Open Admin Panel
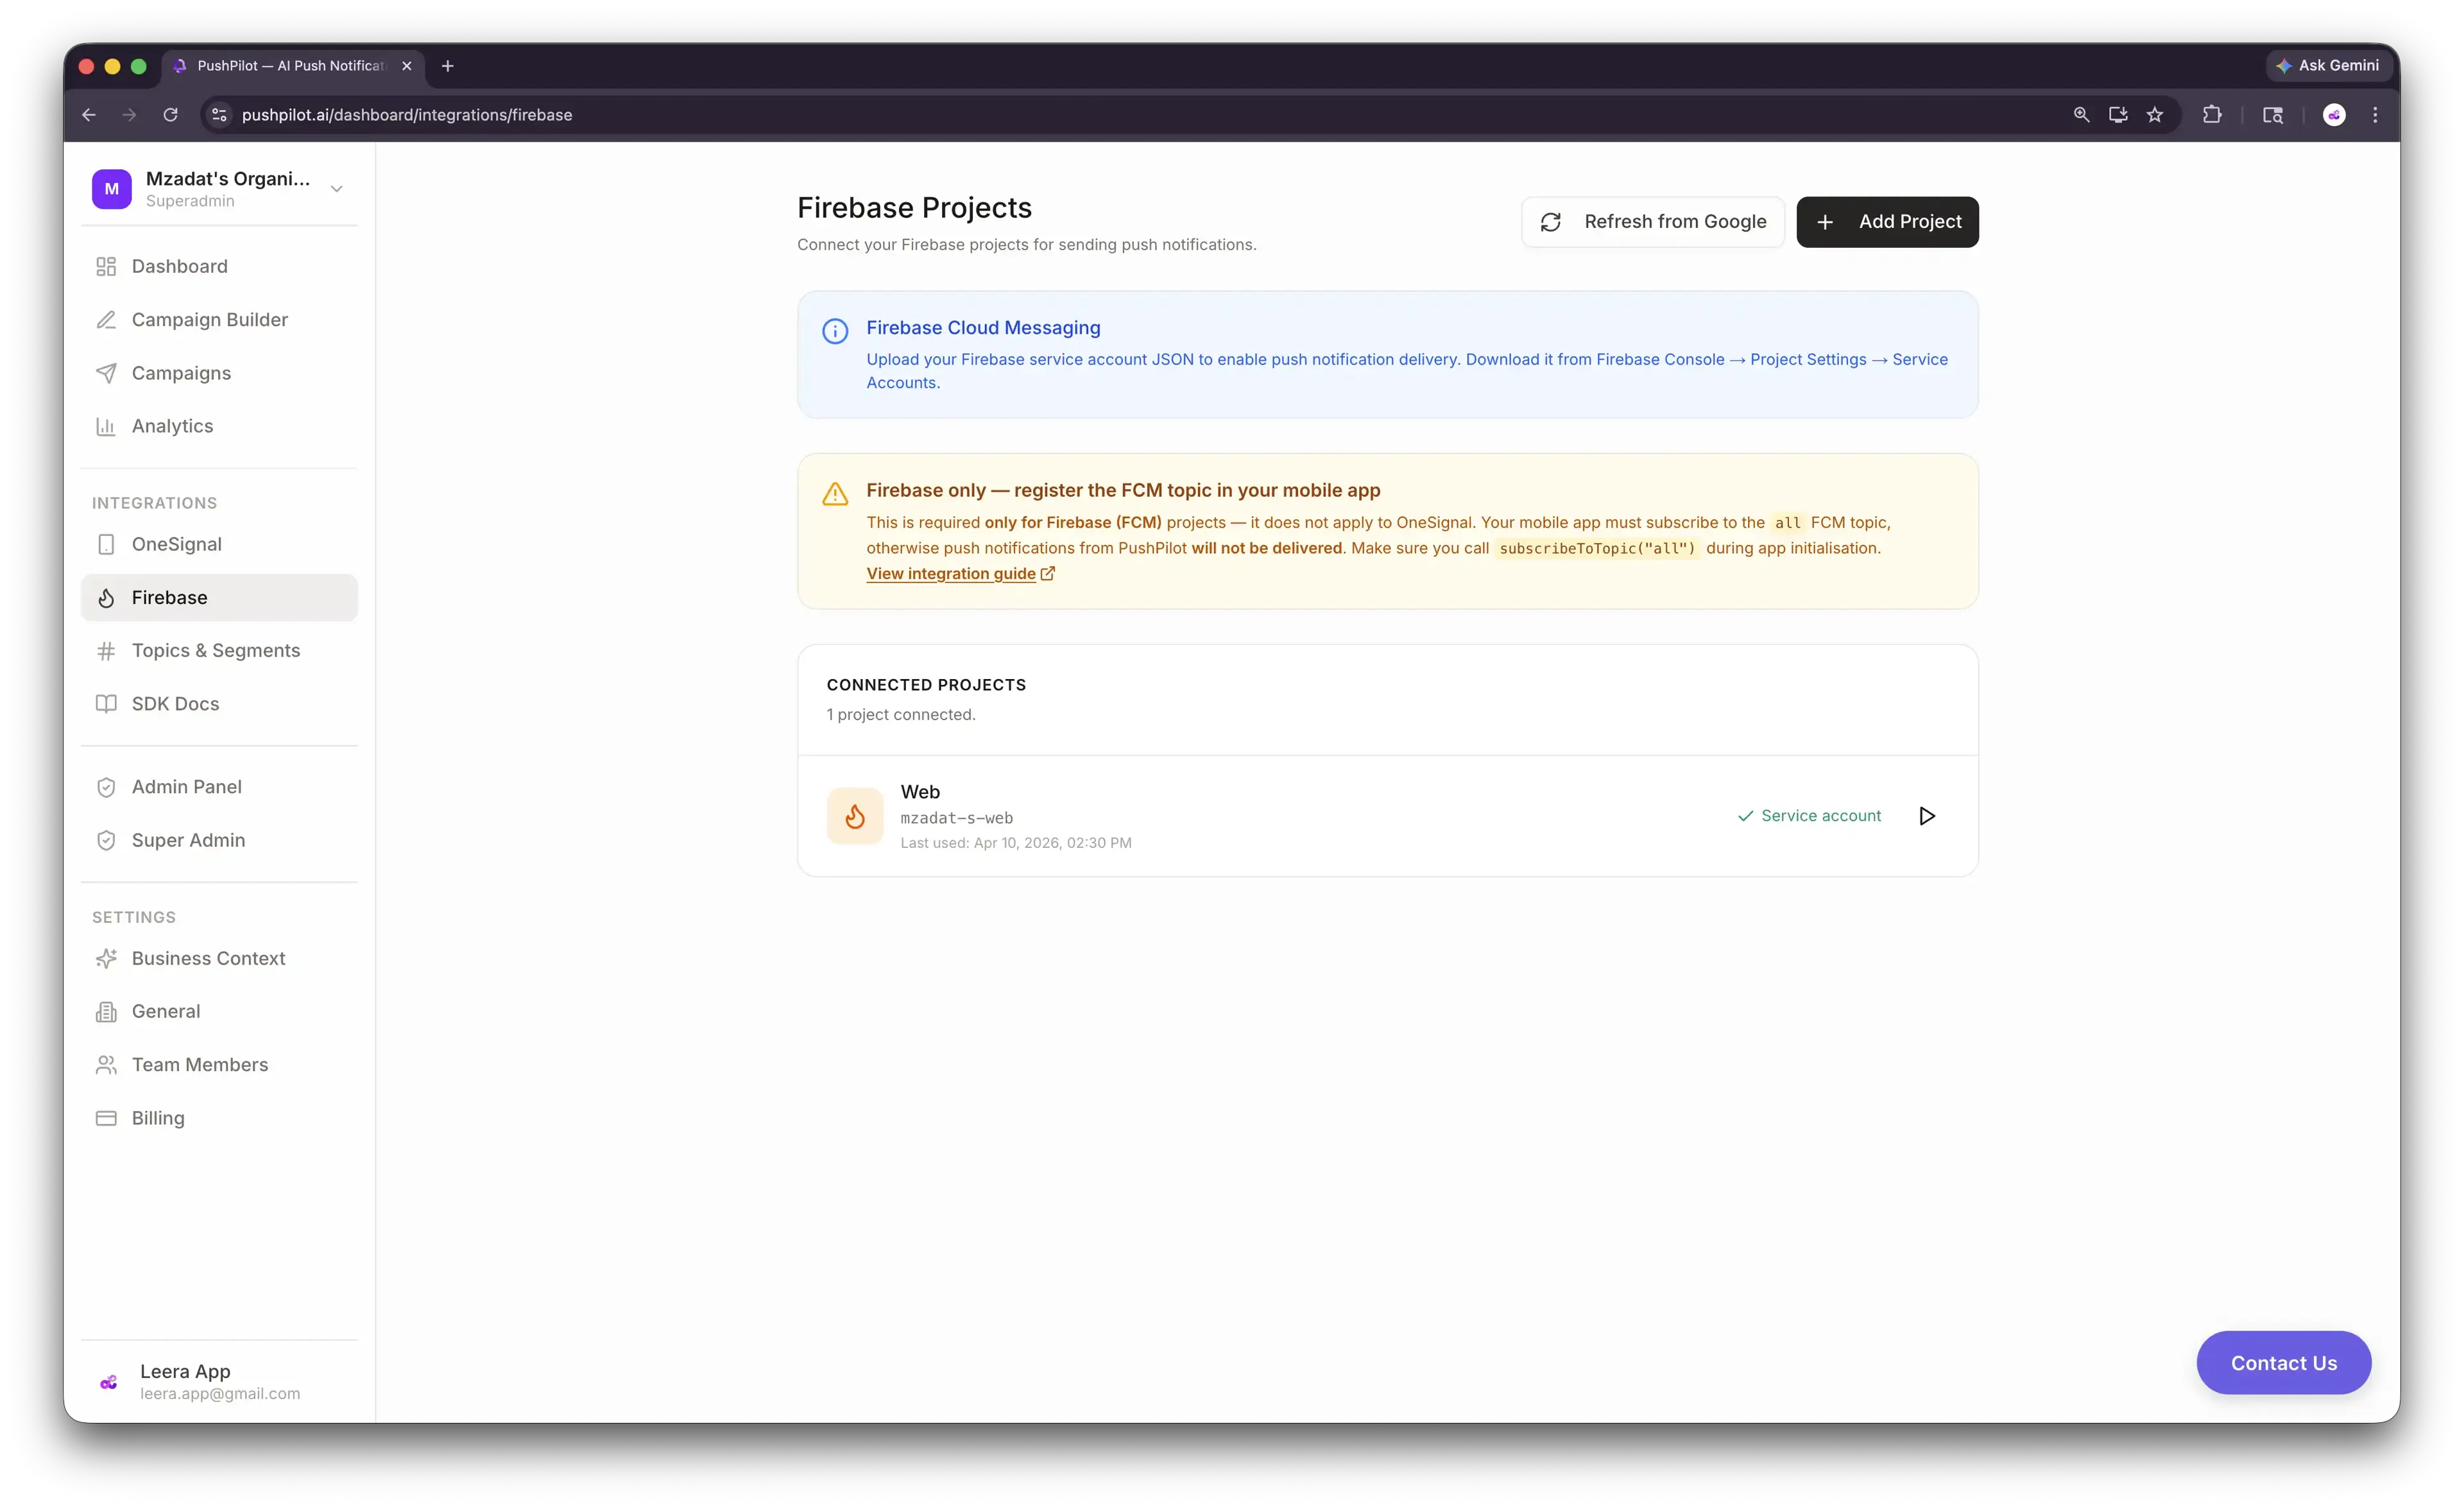This screenshot has height=1507, width=2464. click(x=219, y=787)
